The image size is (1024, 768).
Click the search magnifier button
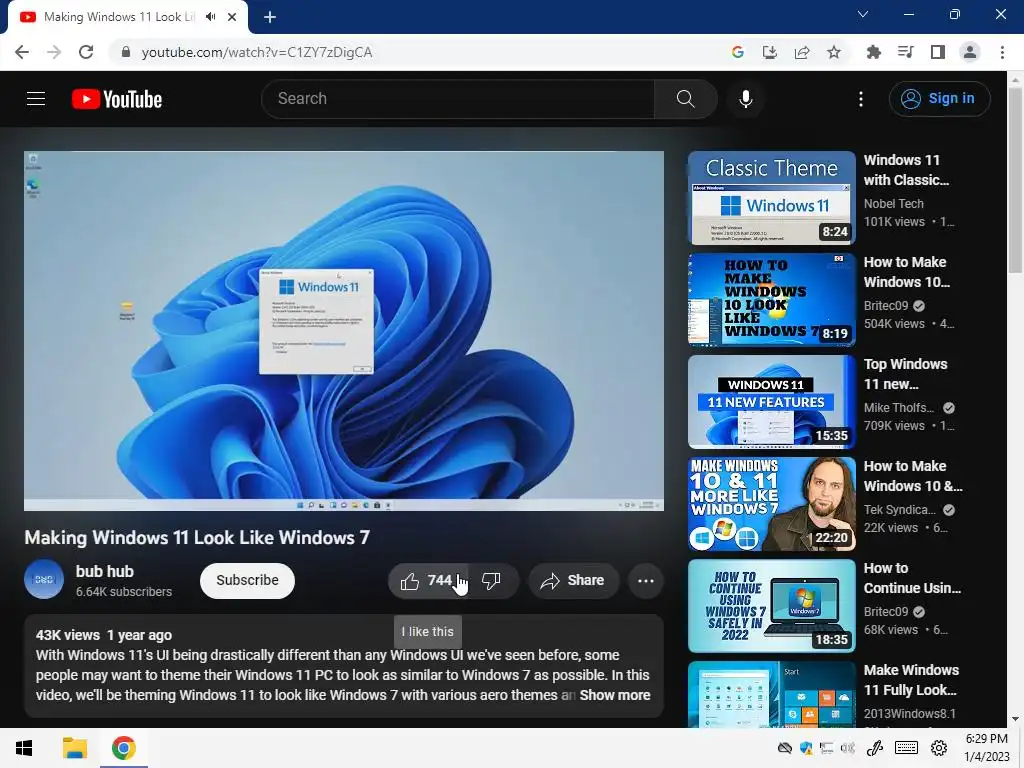point(685,99)
